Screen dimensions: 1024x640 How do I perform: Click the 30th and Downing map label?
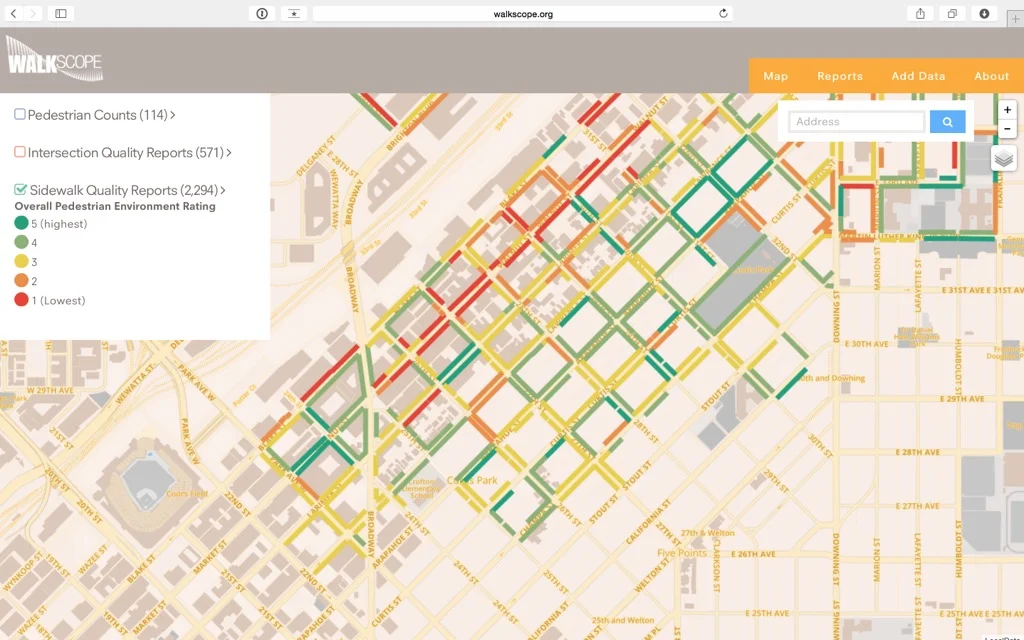[x=830, y=378]
